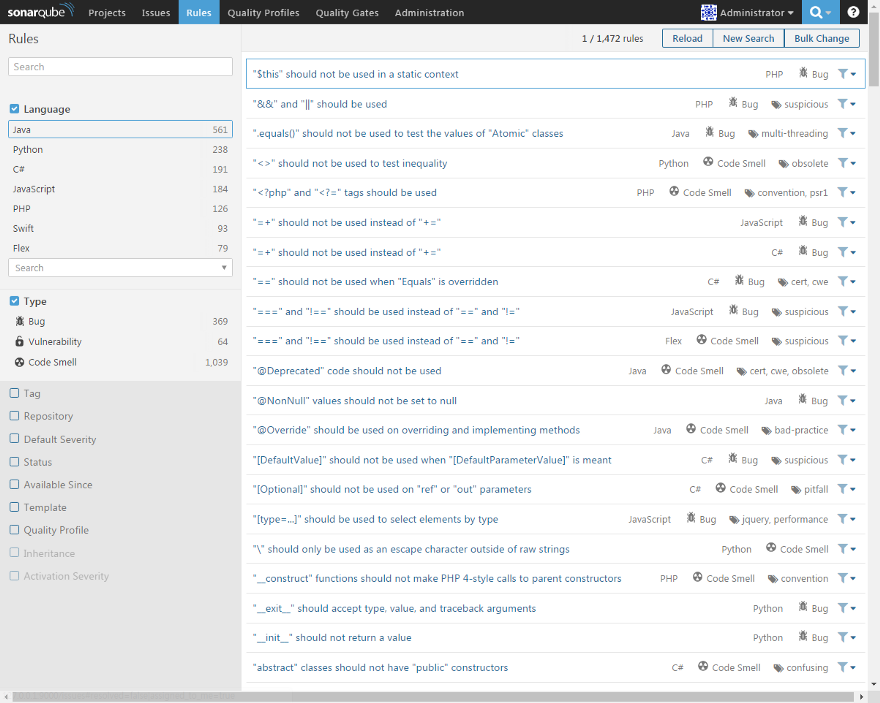This screenshot has width=880, height=703.
Task: Click the Administrator avatar icon
Action: (x=708, y=12)
